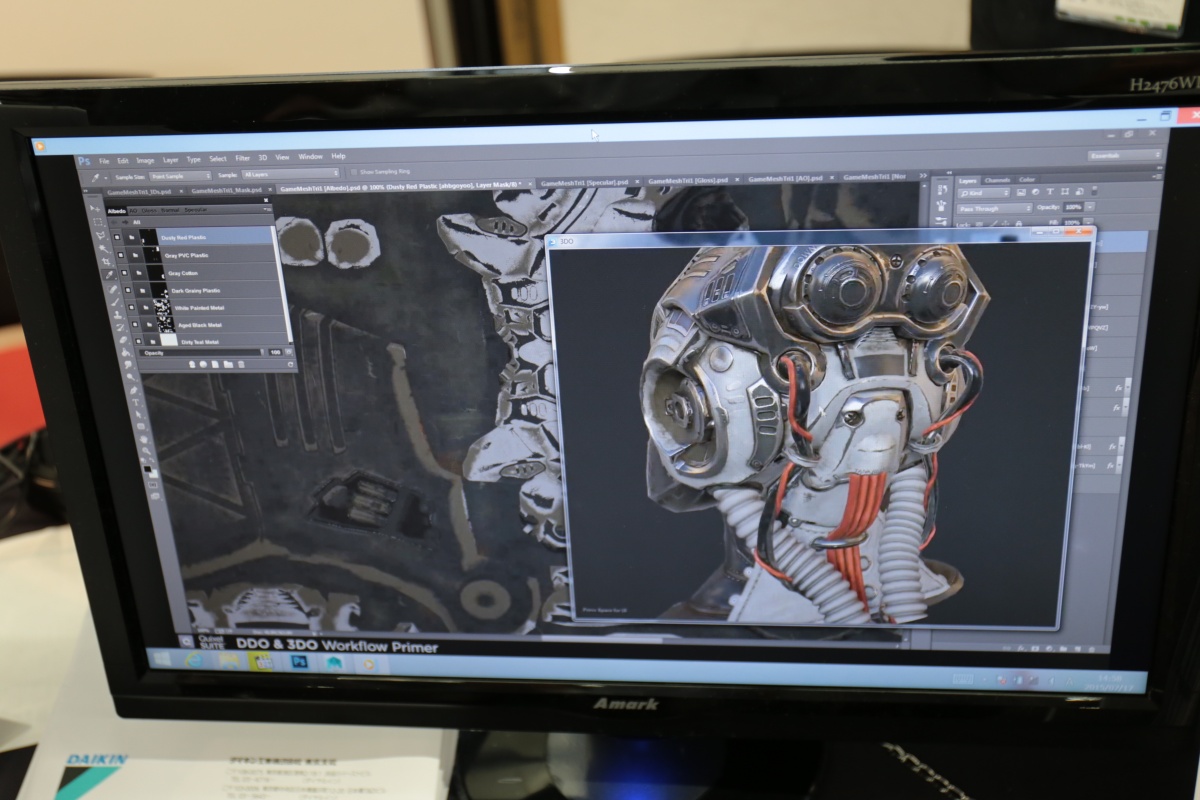The width and height of the screenshot is (1200, 800).
Task: Select the Rectangular Marquee tool
Action: coord(98,222)
